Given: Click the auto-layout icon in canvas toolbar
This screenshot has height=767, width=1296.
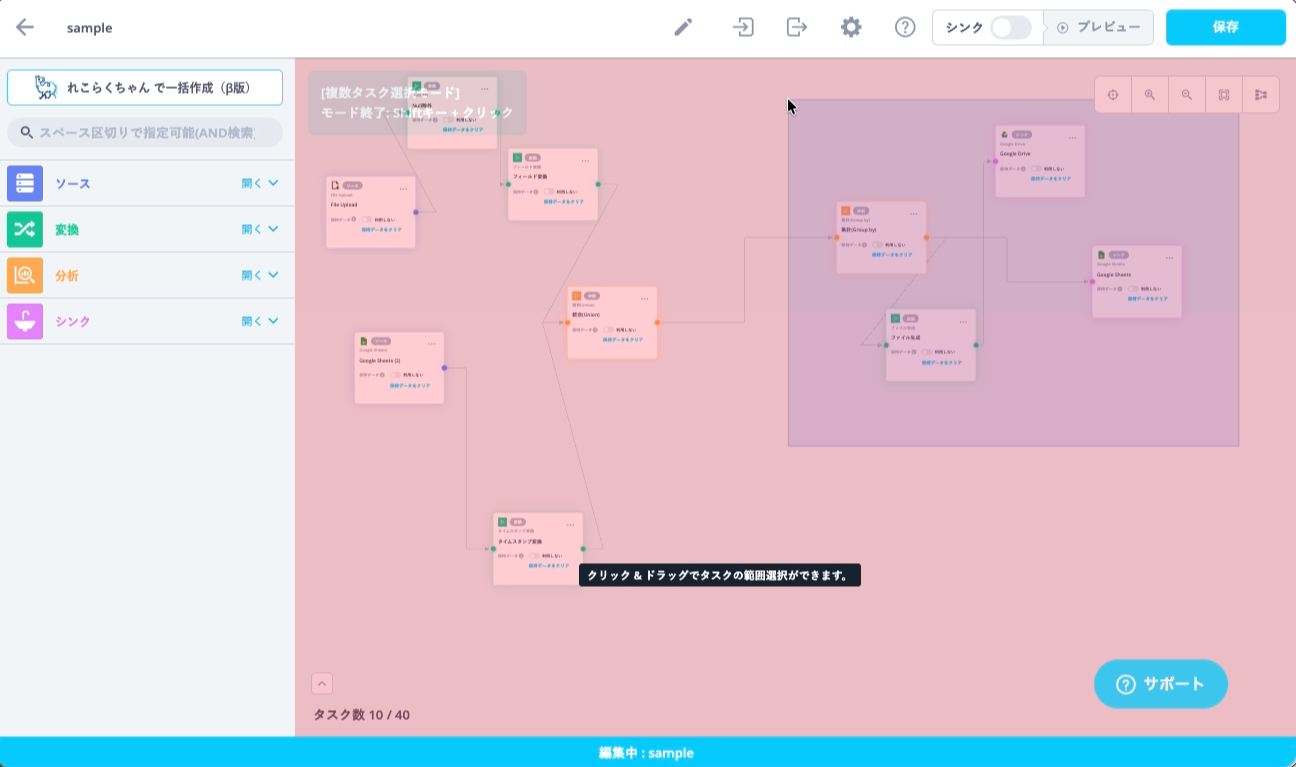Looking at the screenshot, I should pos(1261,95).
